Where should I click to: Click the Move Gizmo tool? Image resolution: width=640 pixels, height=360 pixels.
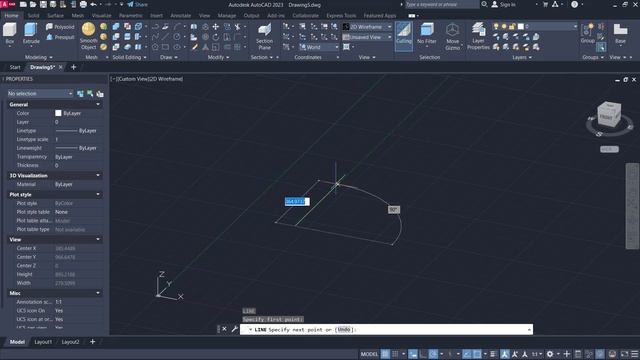pyautogui.click(x=452, y=36)
